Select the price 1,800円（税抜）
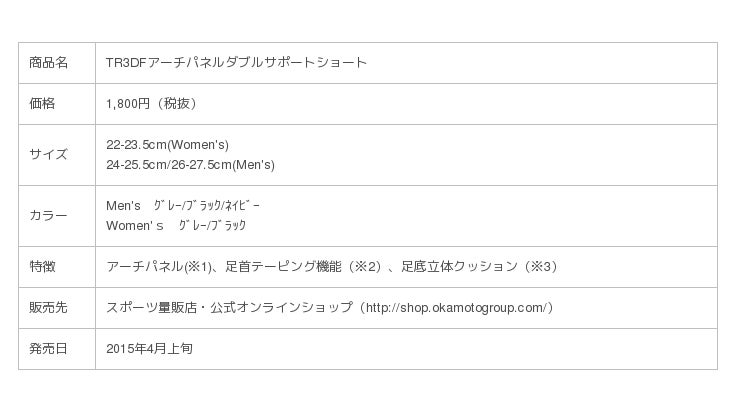740x410 pixels. tap(148, 102)
